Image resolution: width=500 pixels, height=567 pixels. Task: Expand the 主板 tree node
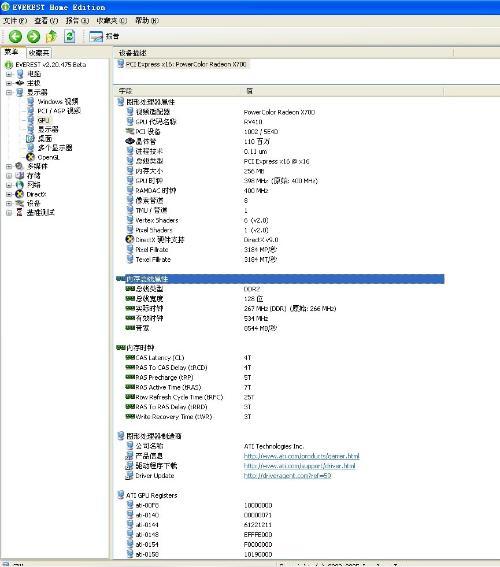pyautogui.click(x=9, y=83)
